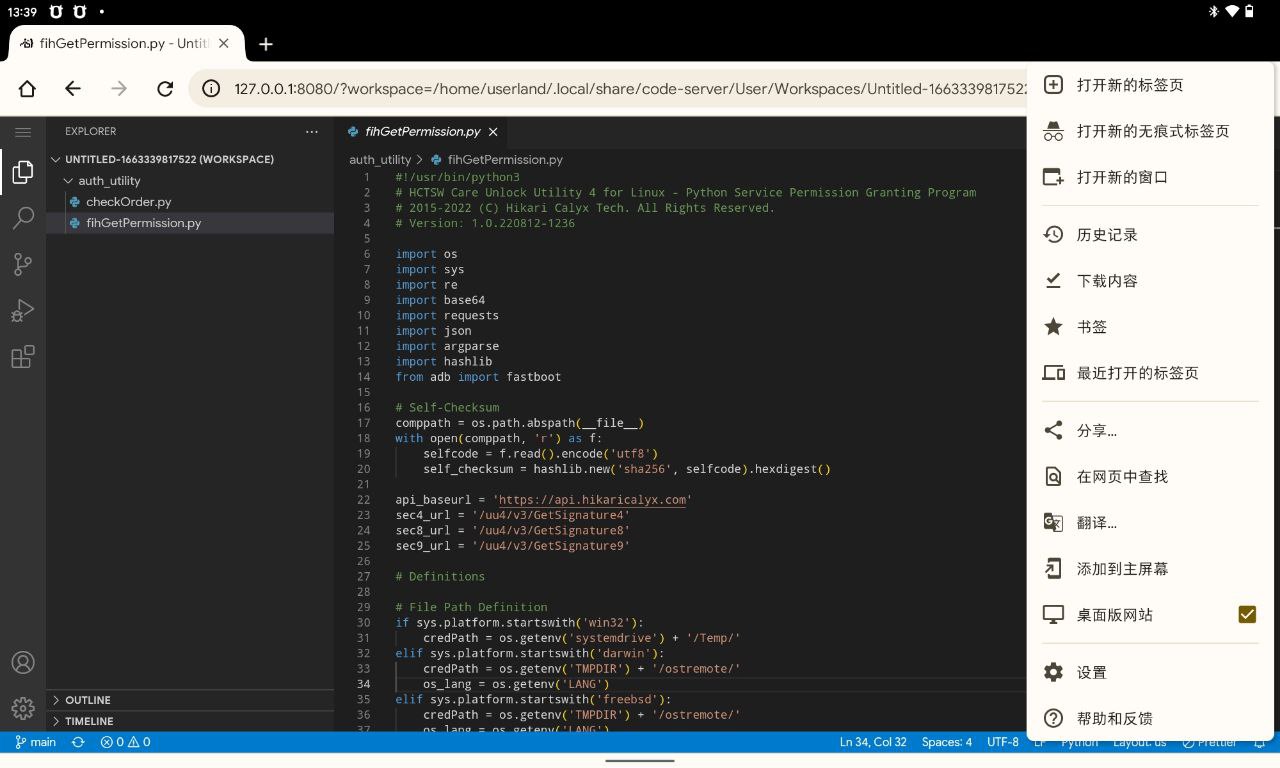Expand the OUTLINE panel

pyautogui.click(x=190, y=700)
